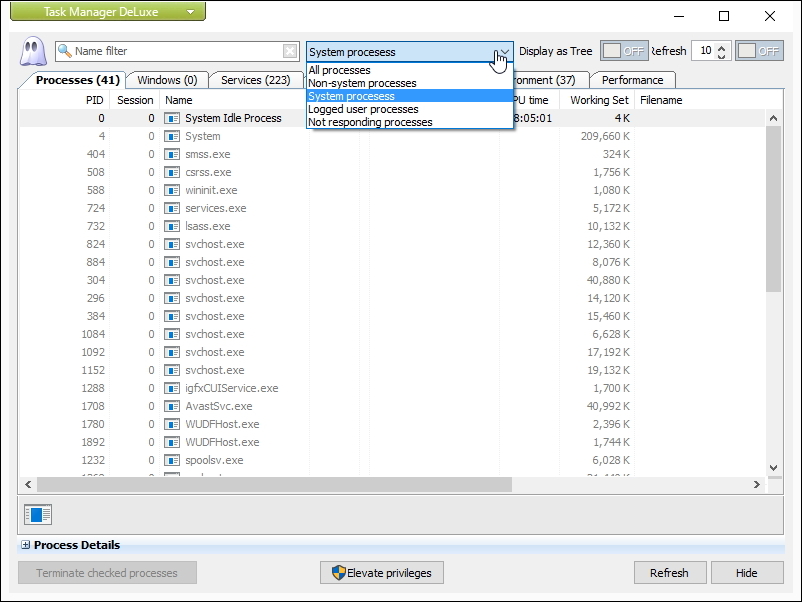
Task: Click the services.exe process icon
Action: coord(172,208)
